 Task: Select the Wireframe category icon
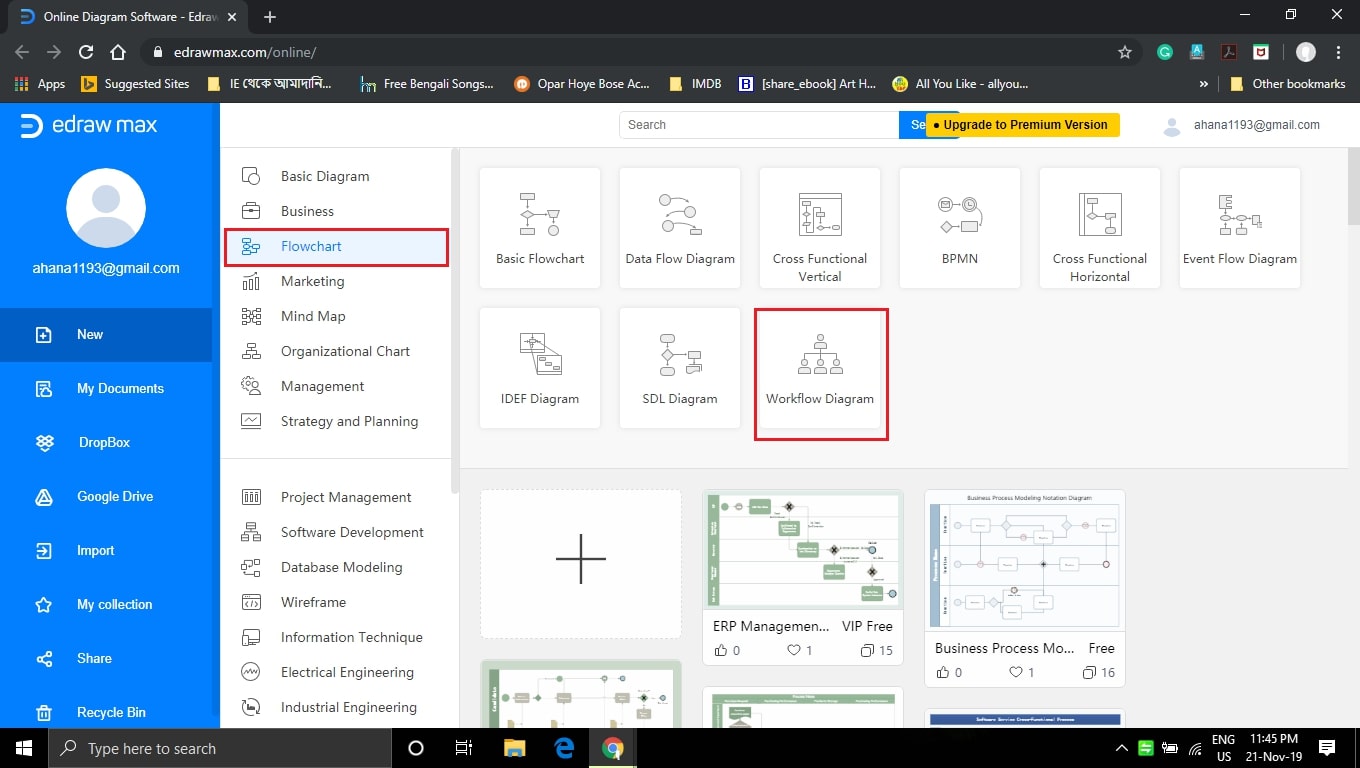[x=250, y=602]
